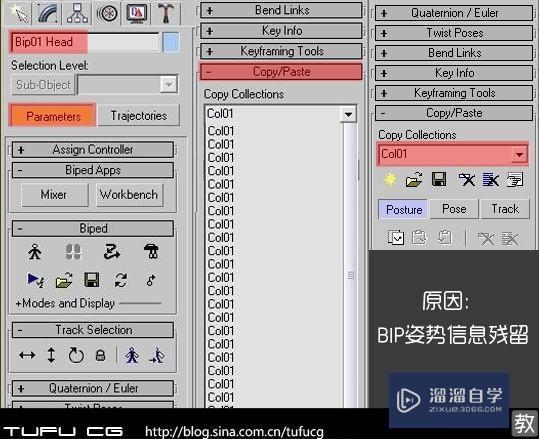The width and height of the screenshot is (539, 439).
Task: Select the Track mode button
Action: pyautogui.click(x=505, y=209)
